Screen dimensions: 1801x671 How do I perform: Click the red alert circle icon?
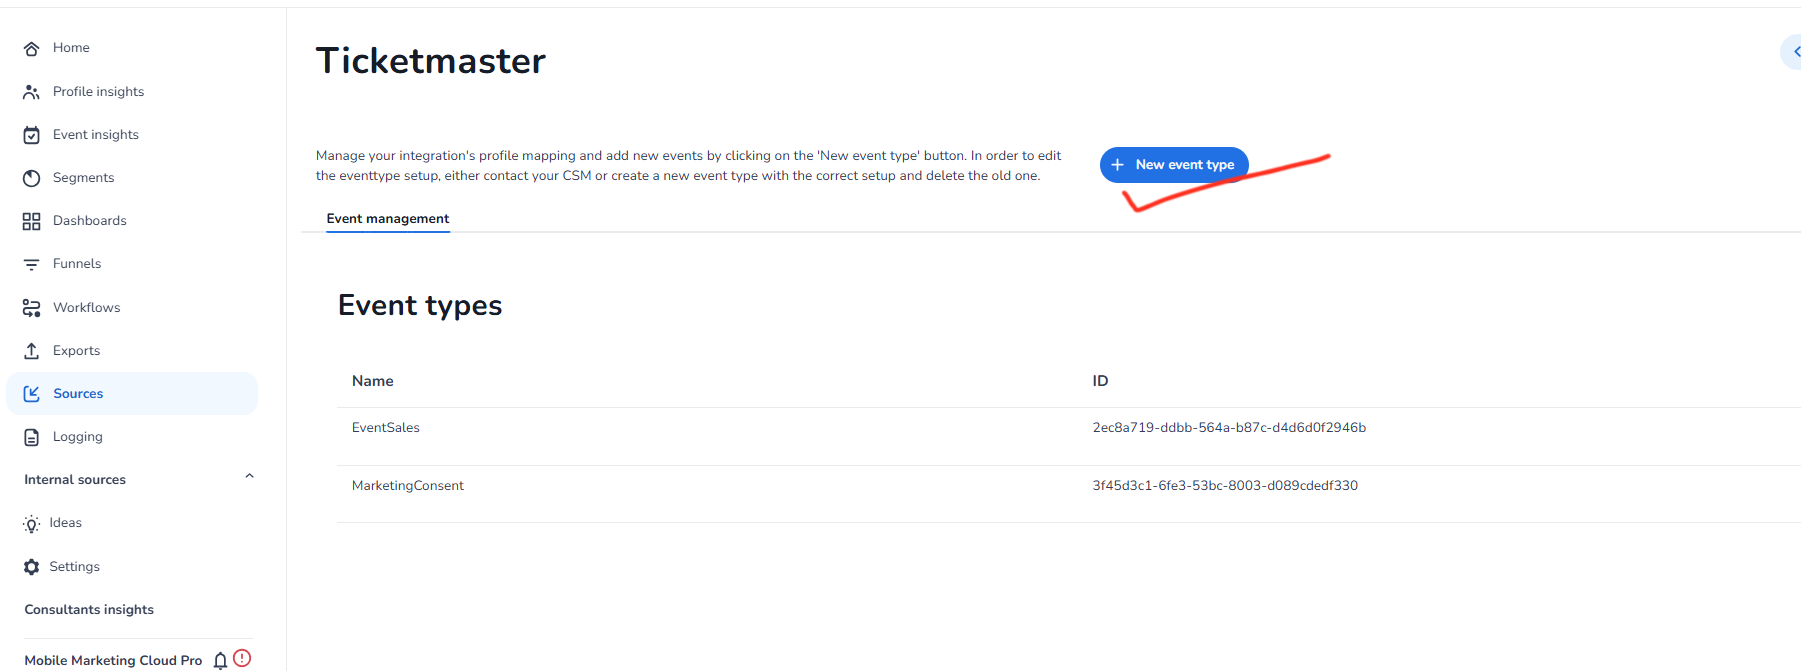click(x=242, y=658)
